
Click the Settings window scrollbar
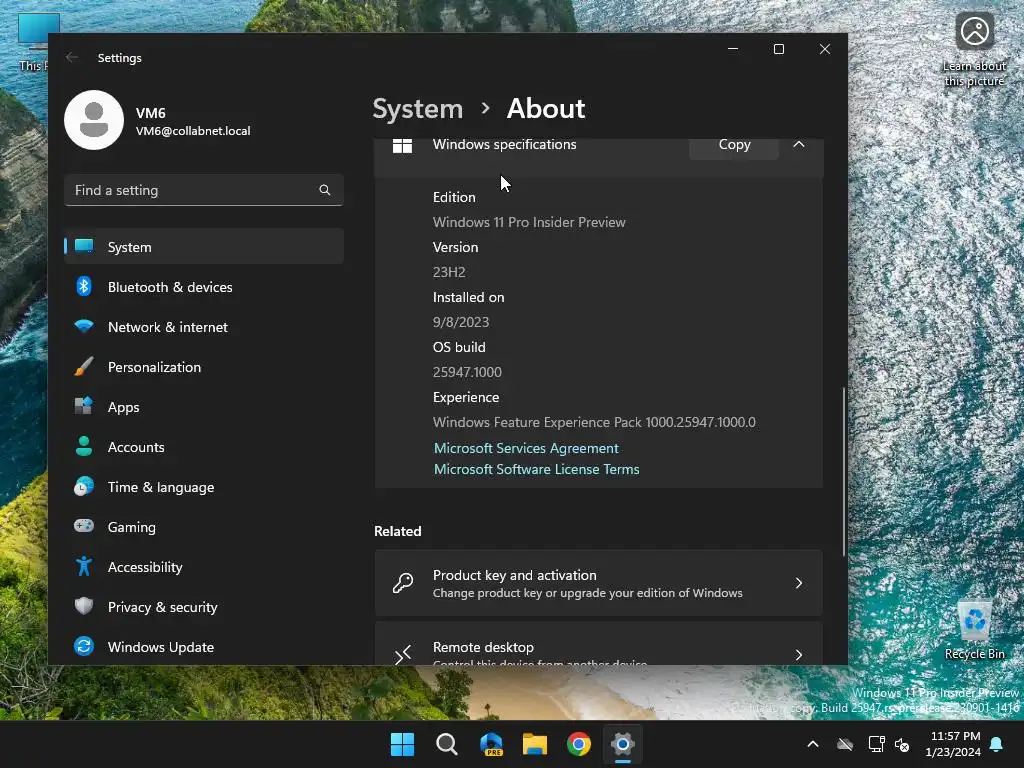[843, 472]
